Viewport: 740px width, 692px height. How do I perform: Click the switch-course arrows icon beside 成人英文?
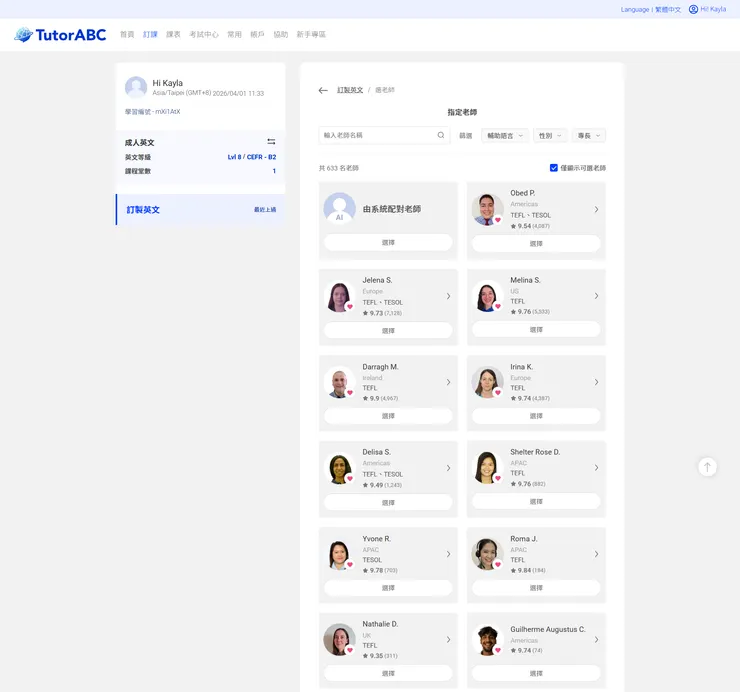coord(271,142)
